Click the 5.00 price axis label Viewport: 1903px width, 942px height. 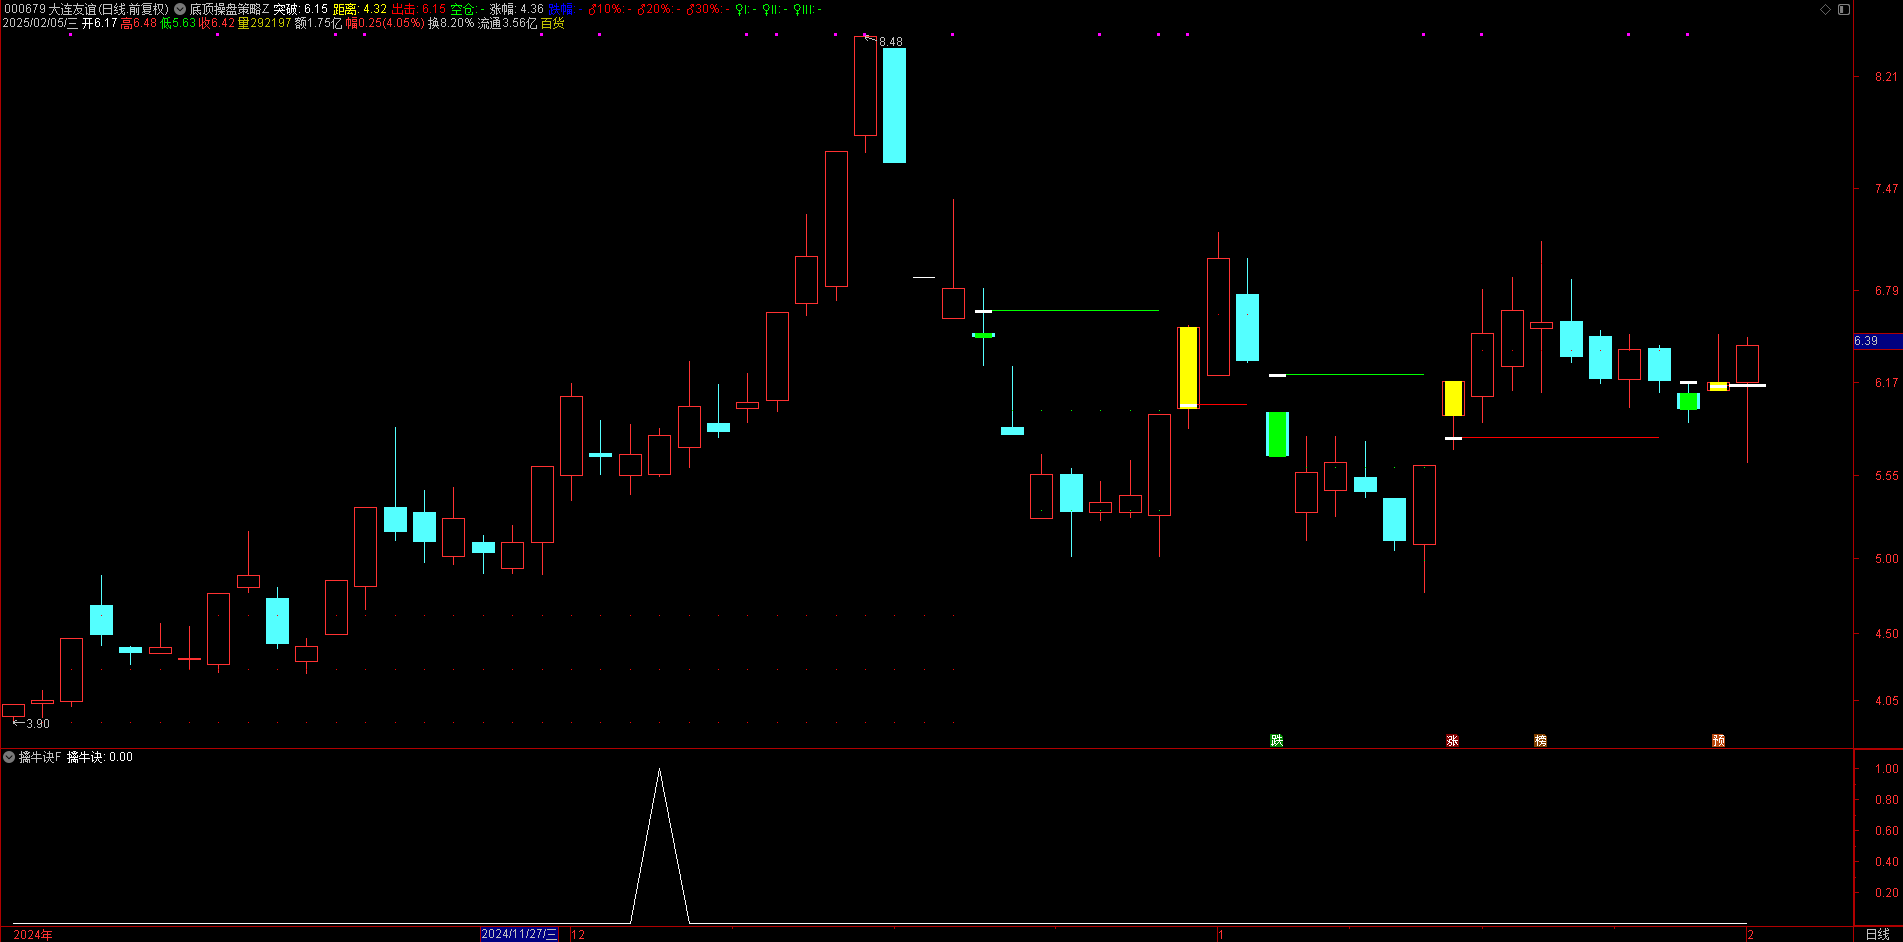pyautogui.click(x=1886, y=559)
